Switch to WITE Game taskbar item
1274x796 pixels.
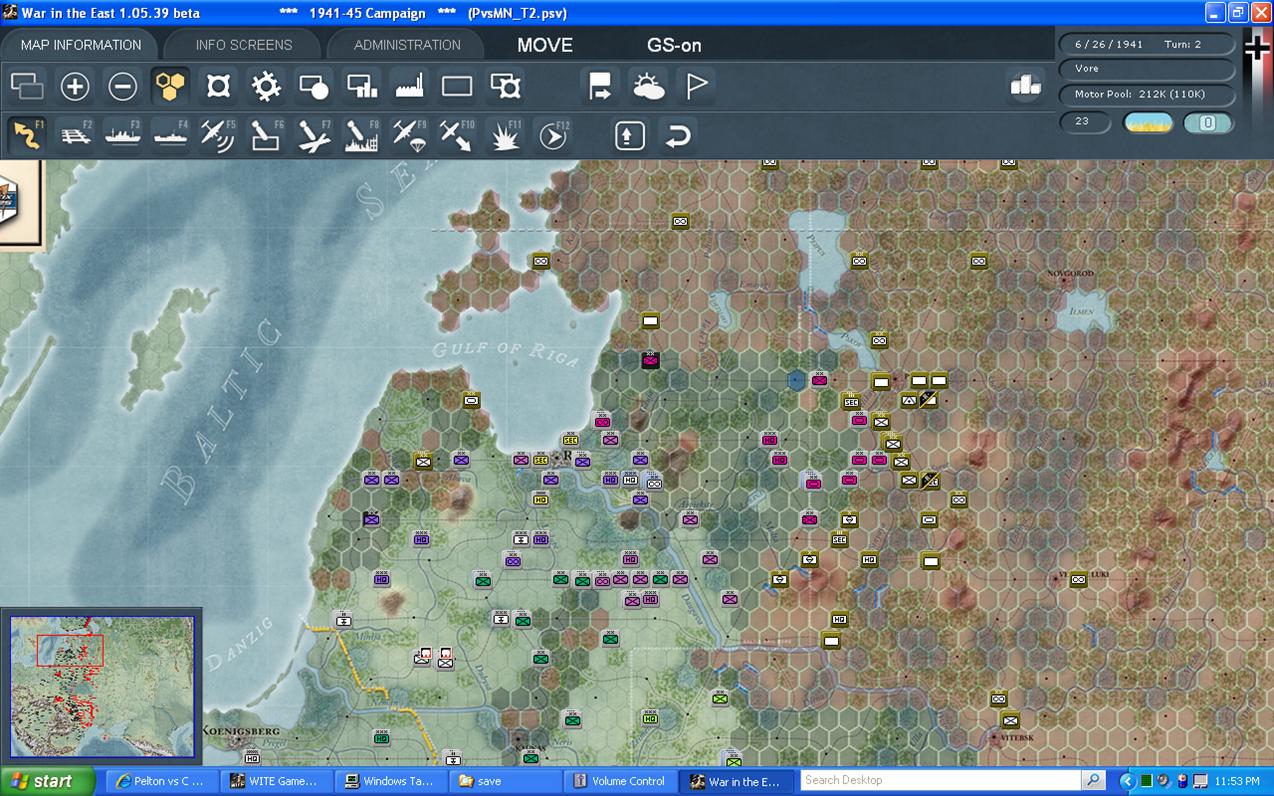[x=274, y=781]
